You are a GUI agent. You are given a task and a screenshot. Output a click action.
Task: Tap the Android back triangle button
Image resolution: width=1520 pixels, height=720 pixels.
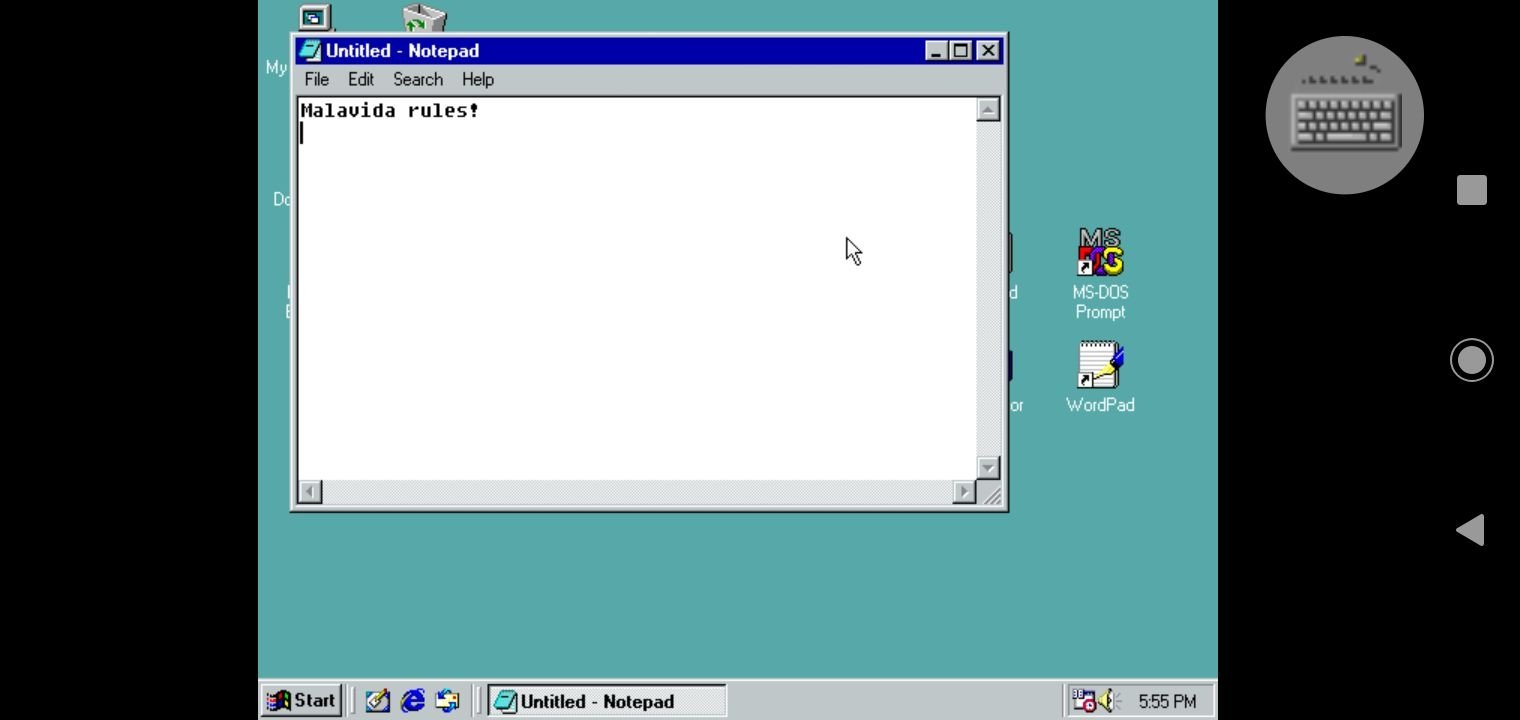click(x=1470, y=530)
